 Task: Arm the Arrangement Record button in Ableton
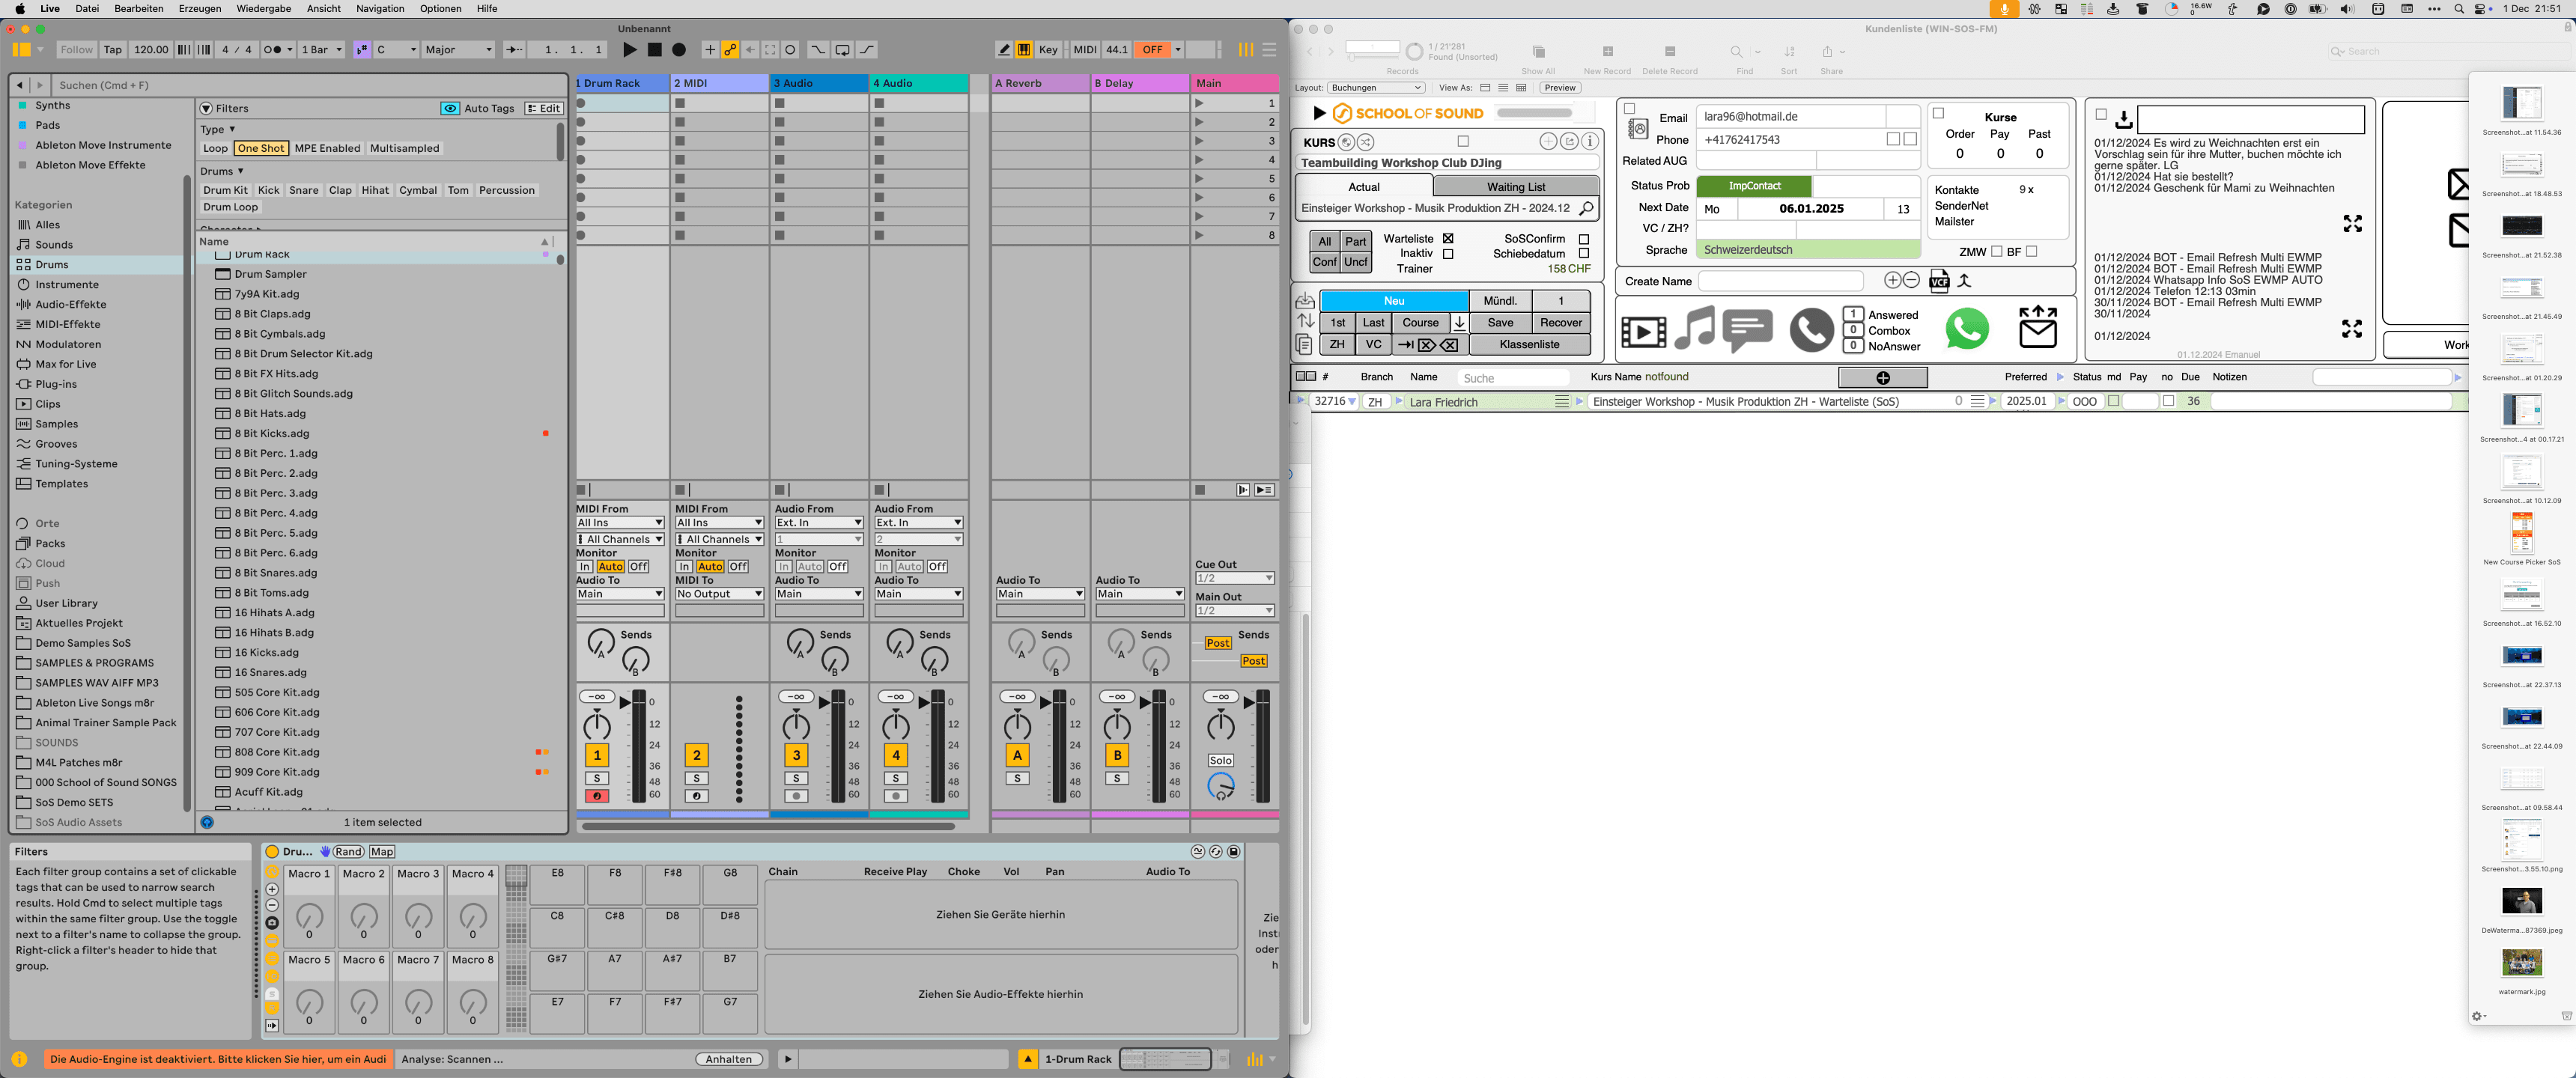click(679, 49)
